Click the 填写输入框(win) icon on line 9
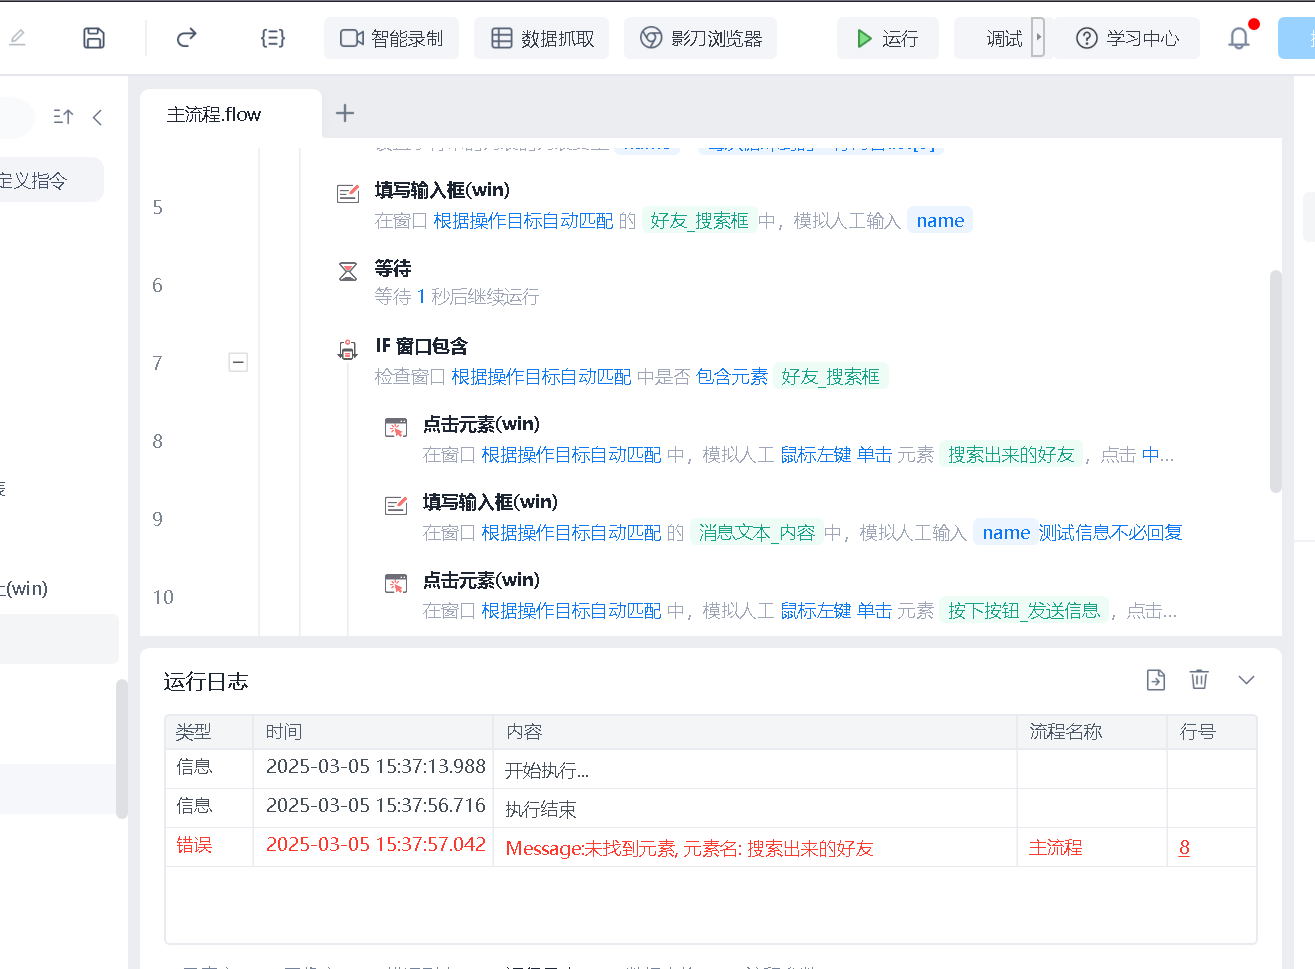 pyautogui.click(x=396, y=505)
